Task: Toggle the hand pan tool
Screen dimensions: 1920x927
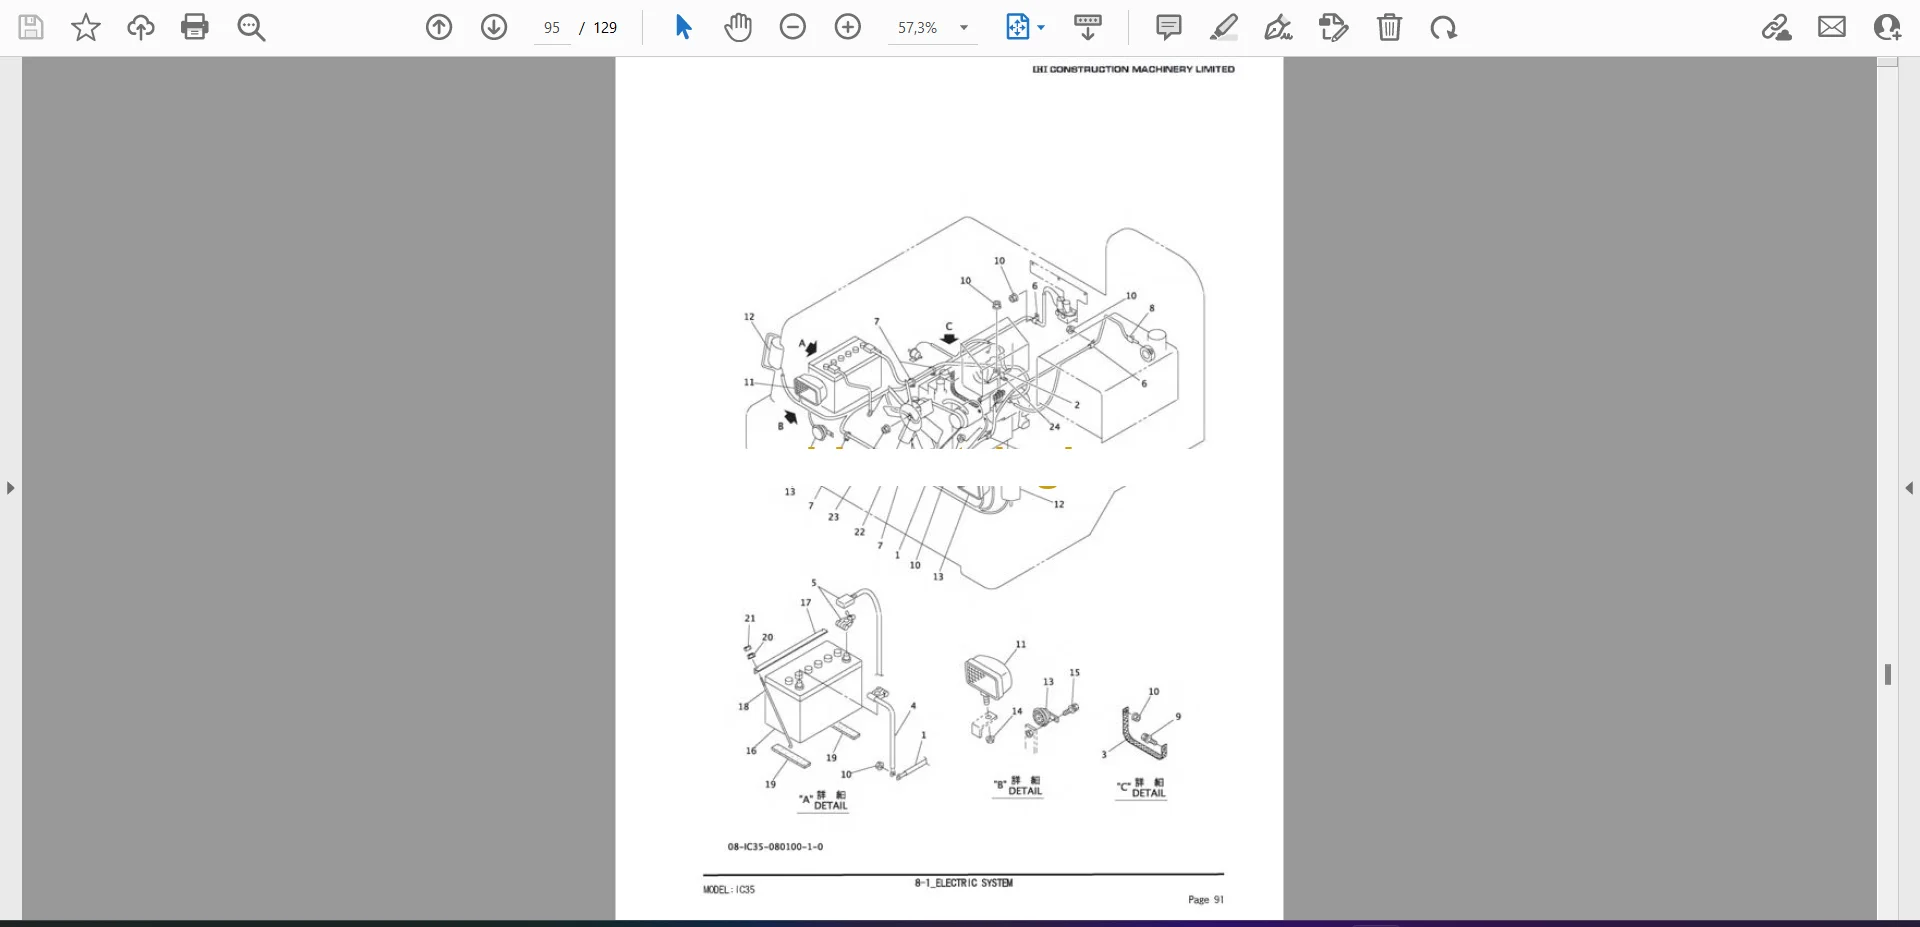Action: pos(738,27)
